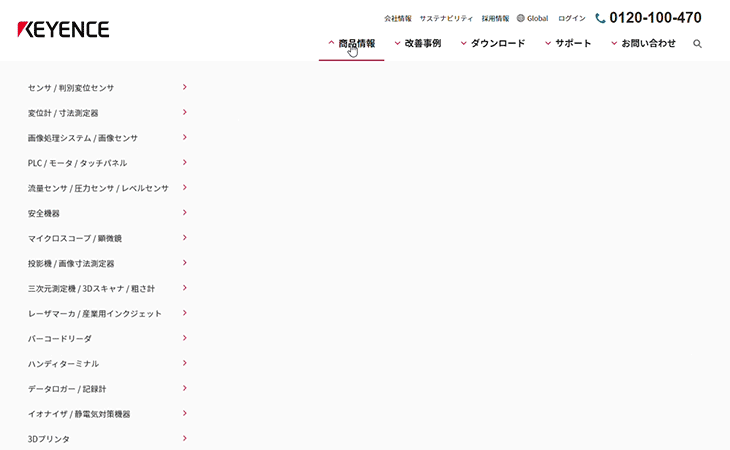
Task: Open the お問い合わせ menu
Action: [643, 44]
